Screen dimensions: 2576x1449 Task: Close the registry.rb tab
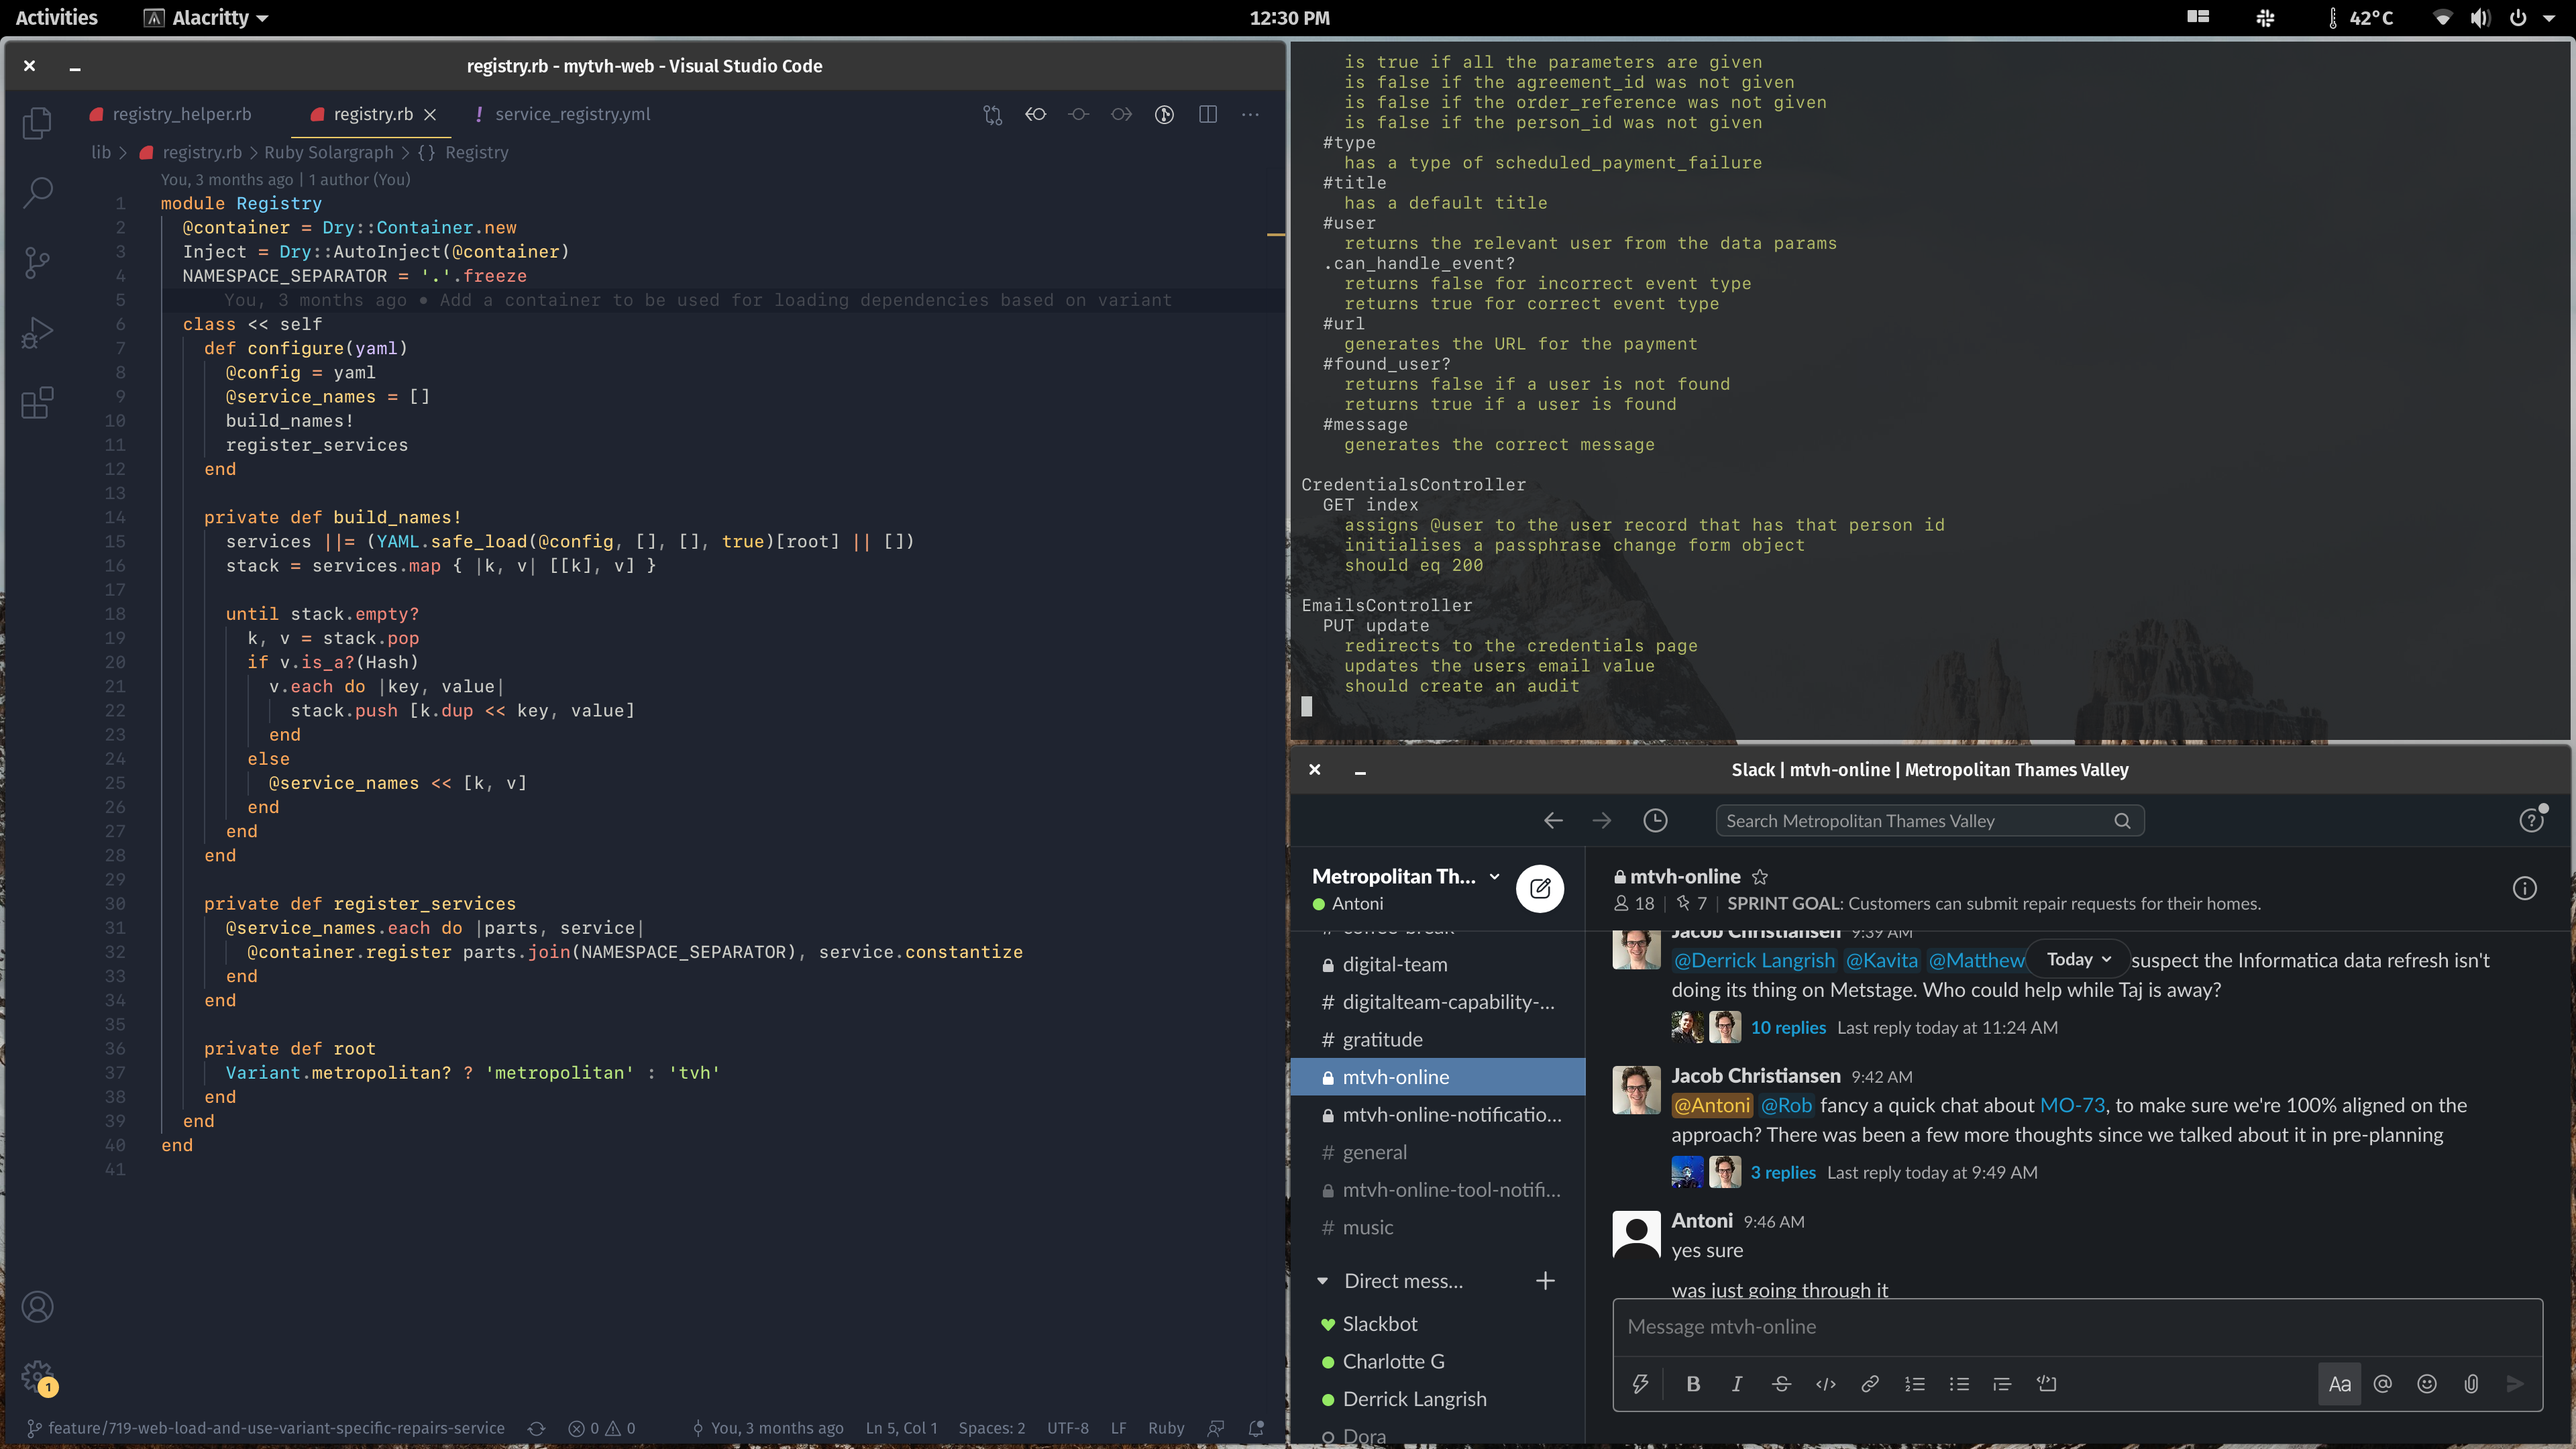pos(430,114)
